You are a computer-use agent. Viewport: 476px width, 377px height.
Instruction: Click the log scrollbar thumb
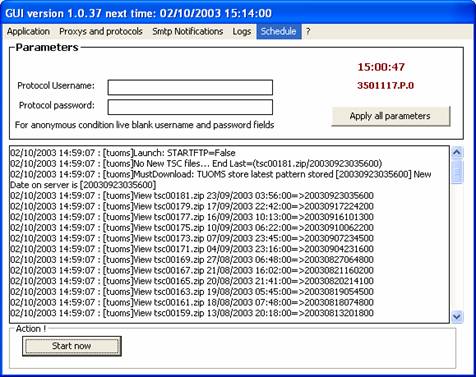pos(457,171)
